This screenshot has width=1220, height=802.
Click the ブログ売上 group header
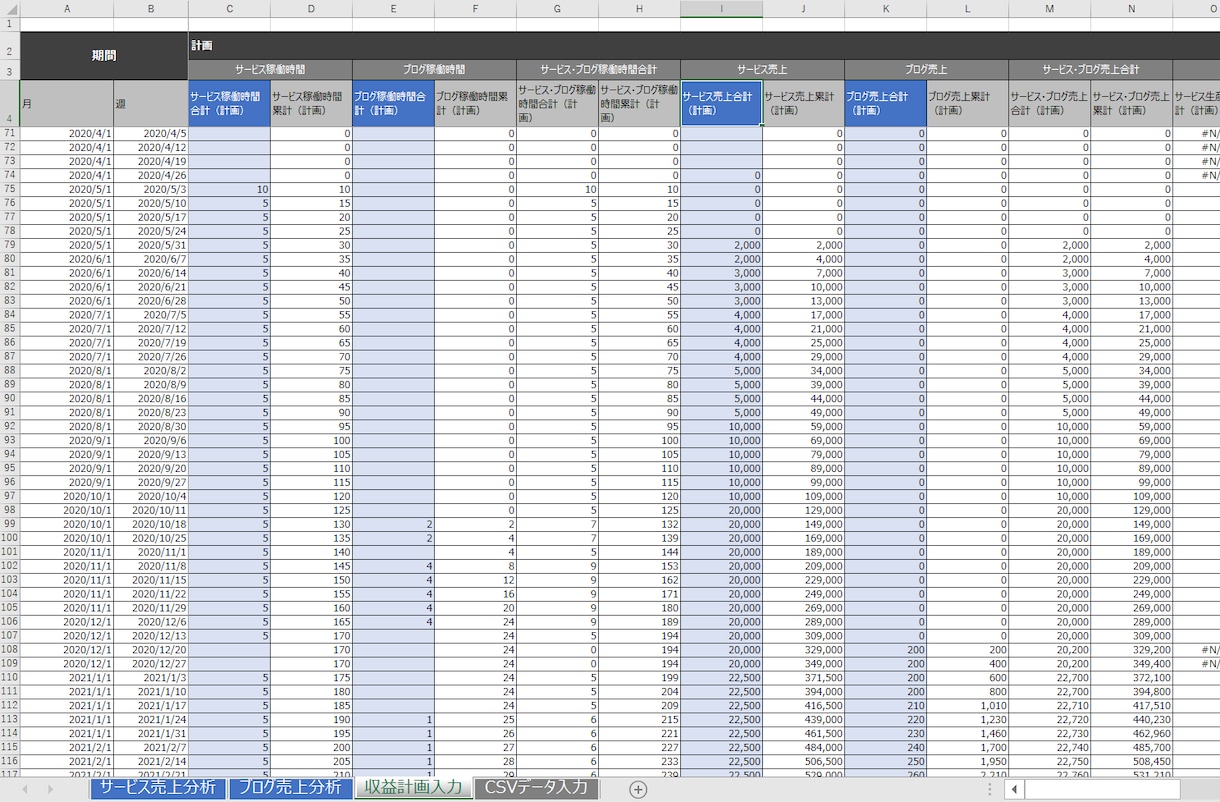926,70
